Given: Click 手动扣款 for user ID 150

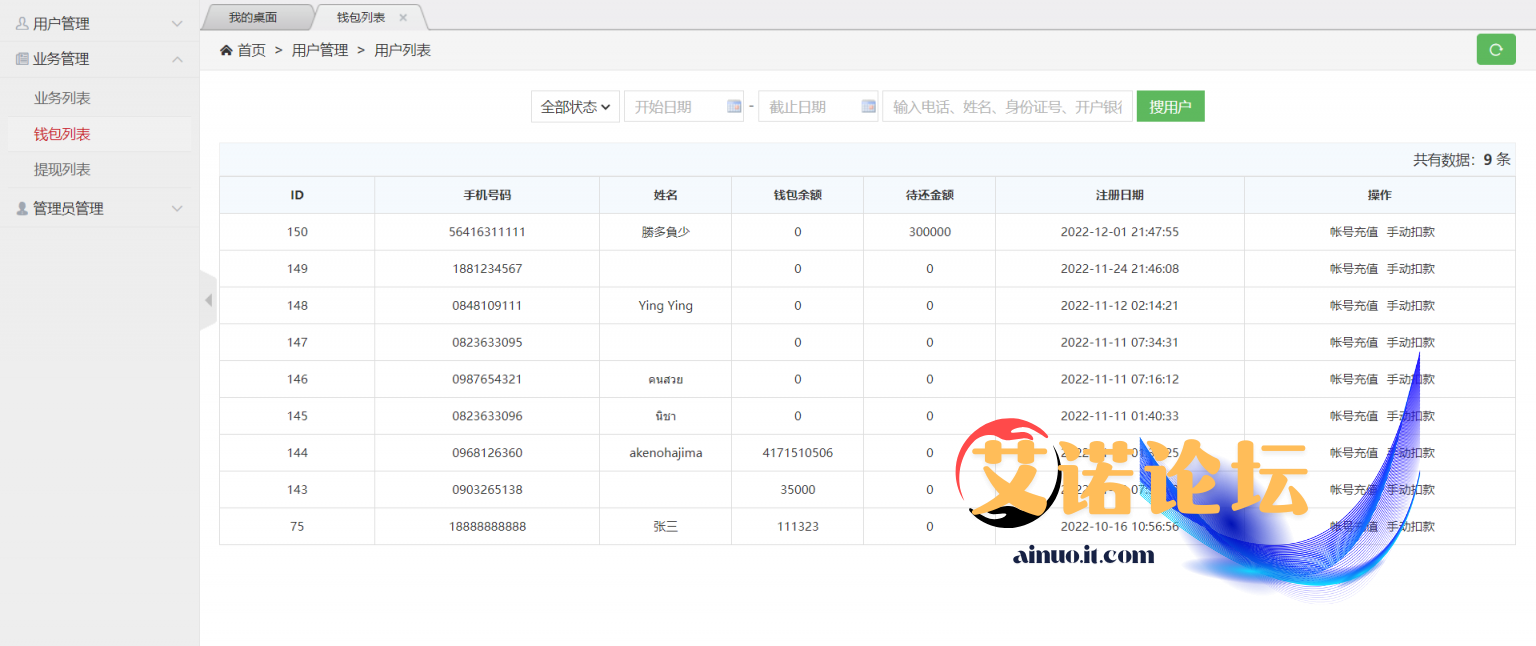Looking at the screenshot, I should [x=1410, y=232].
